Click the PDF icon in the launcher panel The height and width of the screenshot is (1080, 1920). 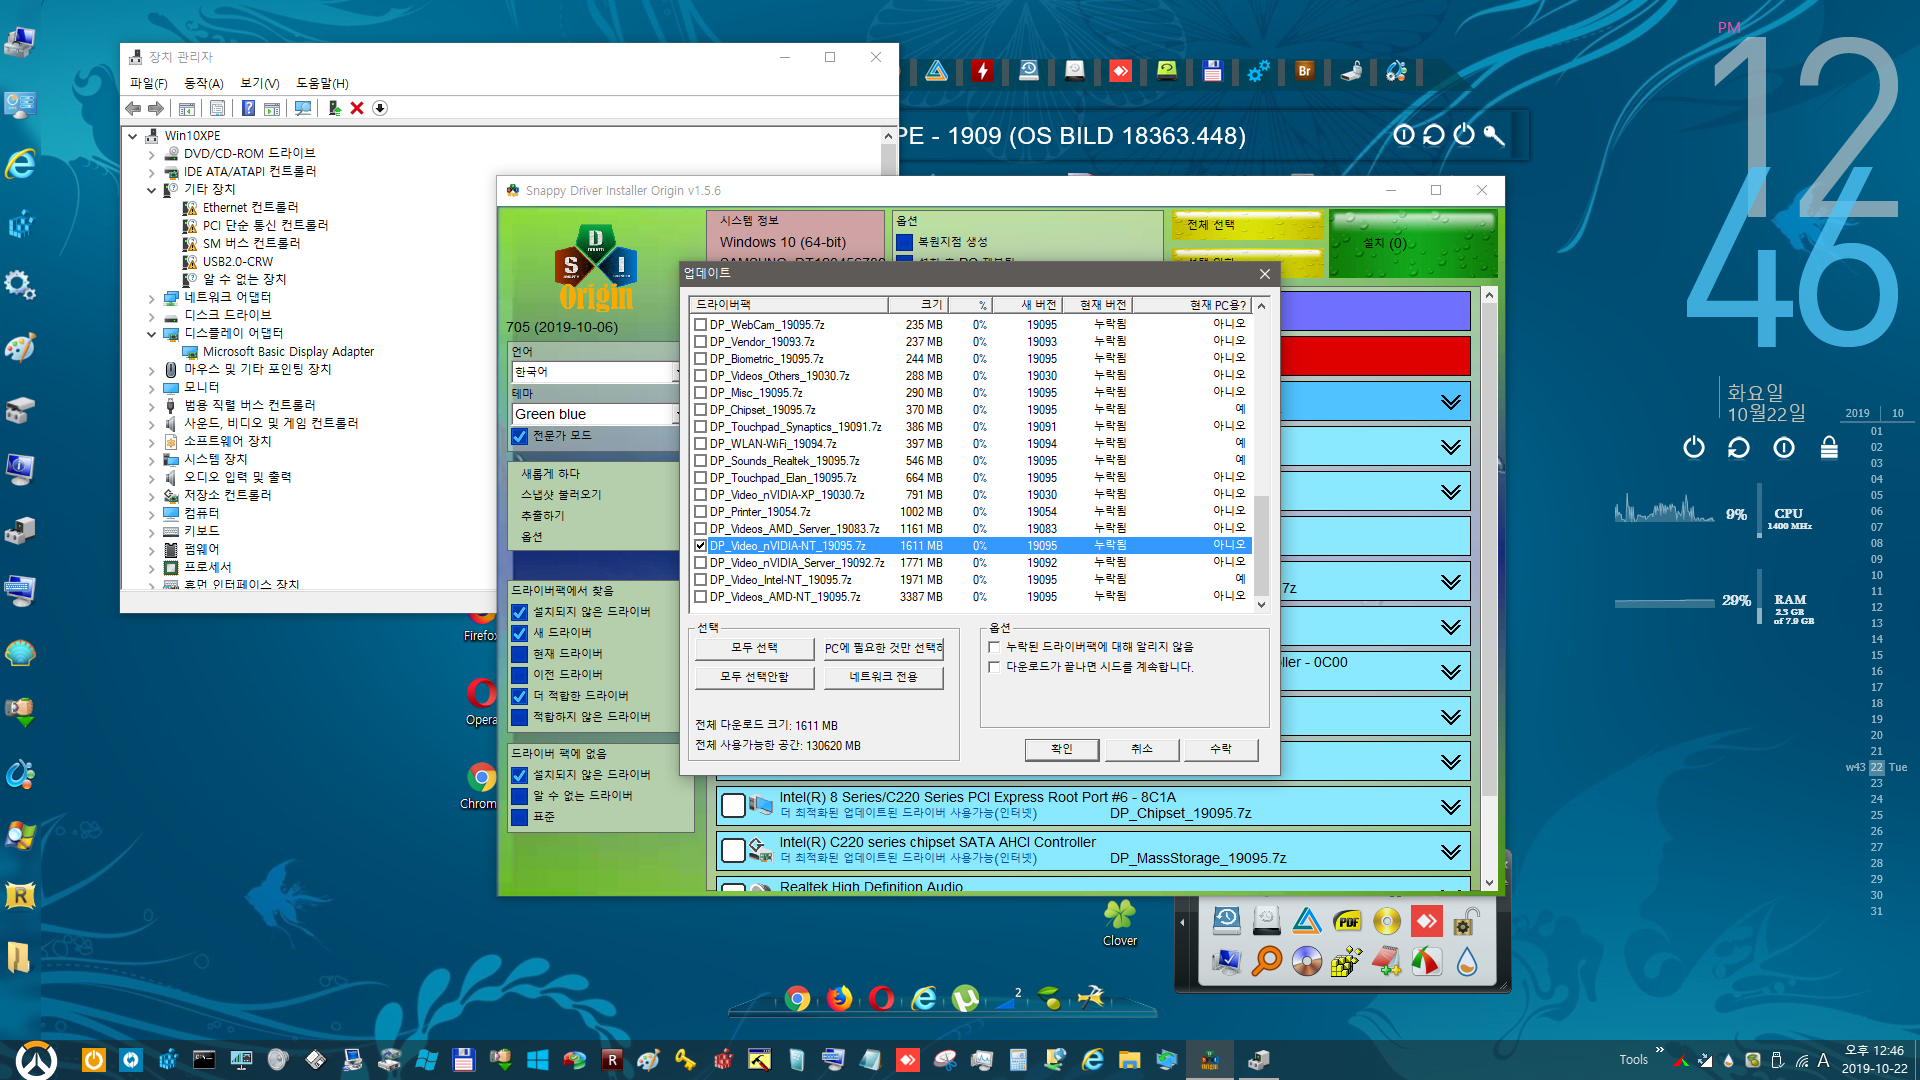[1347, 921]
